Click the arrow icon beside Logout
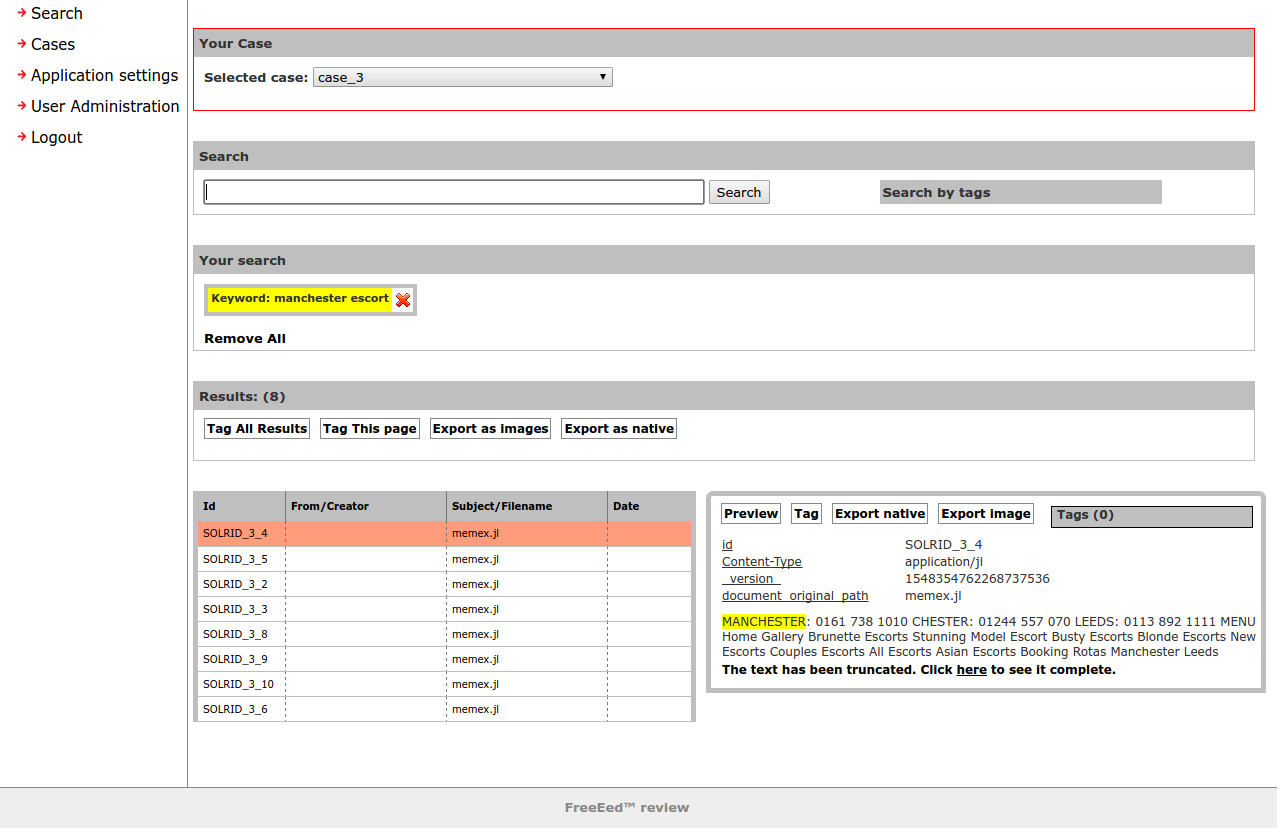Screen dimensions: 1281x835 [x=20, y=137]
